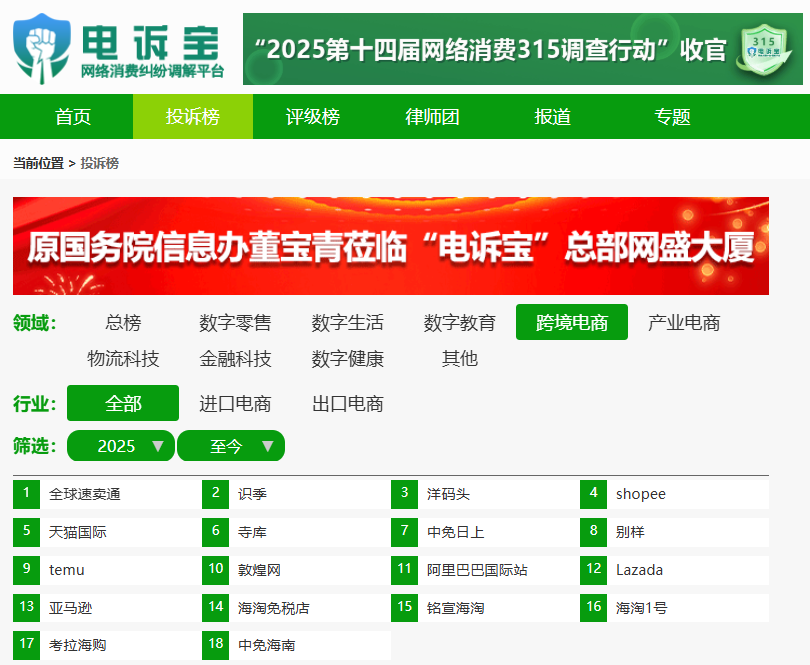Open rank 15 铭宣海淘
Screen dimensions: 810x665
point(486,608)
